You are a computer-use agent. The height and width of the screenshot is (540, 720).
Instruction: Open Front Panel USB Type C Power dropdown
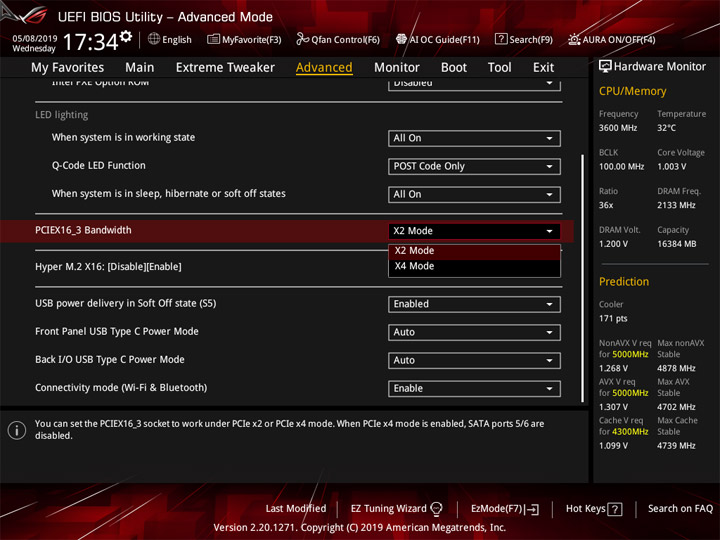[x=474, y=332]
